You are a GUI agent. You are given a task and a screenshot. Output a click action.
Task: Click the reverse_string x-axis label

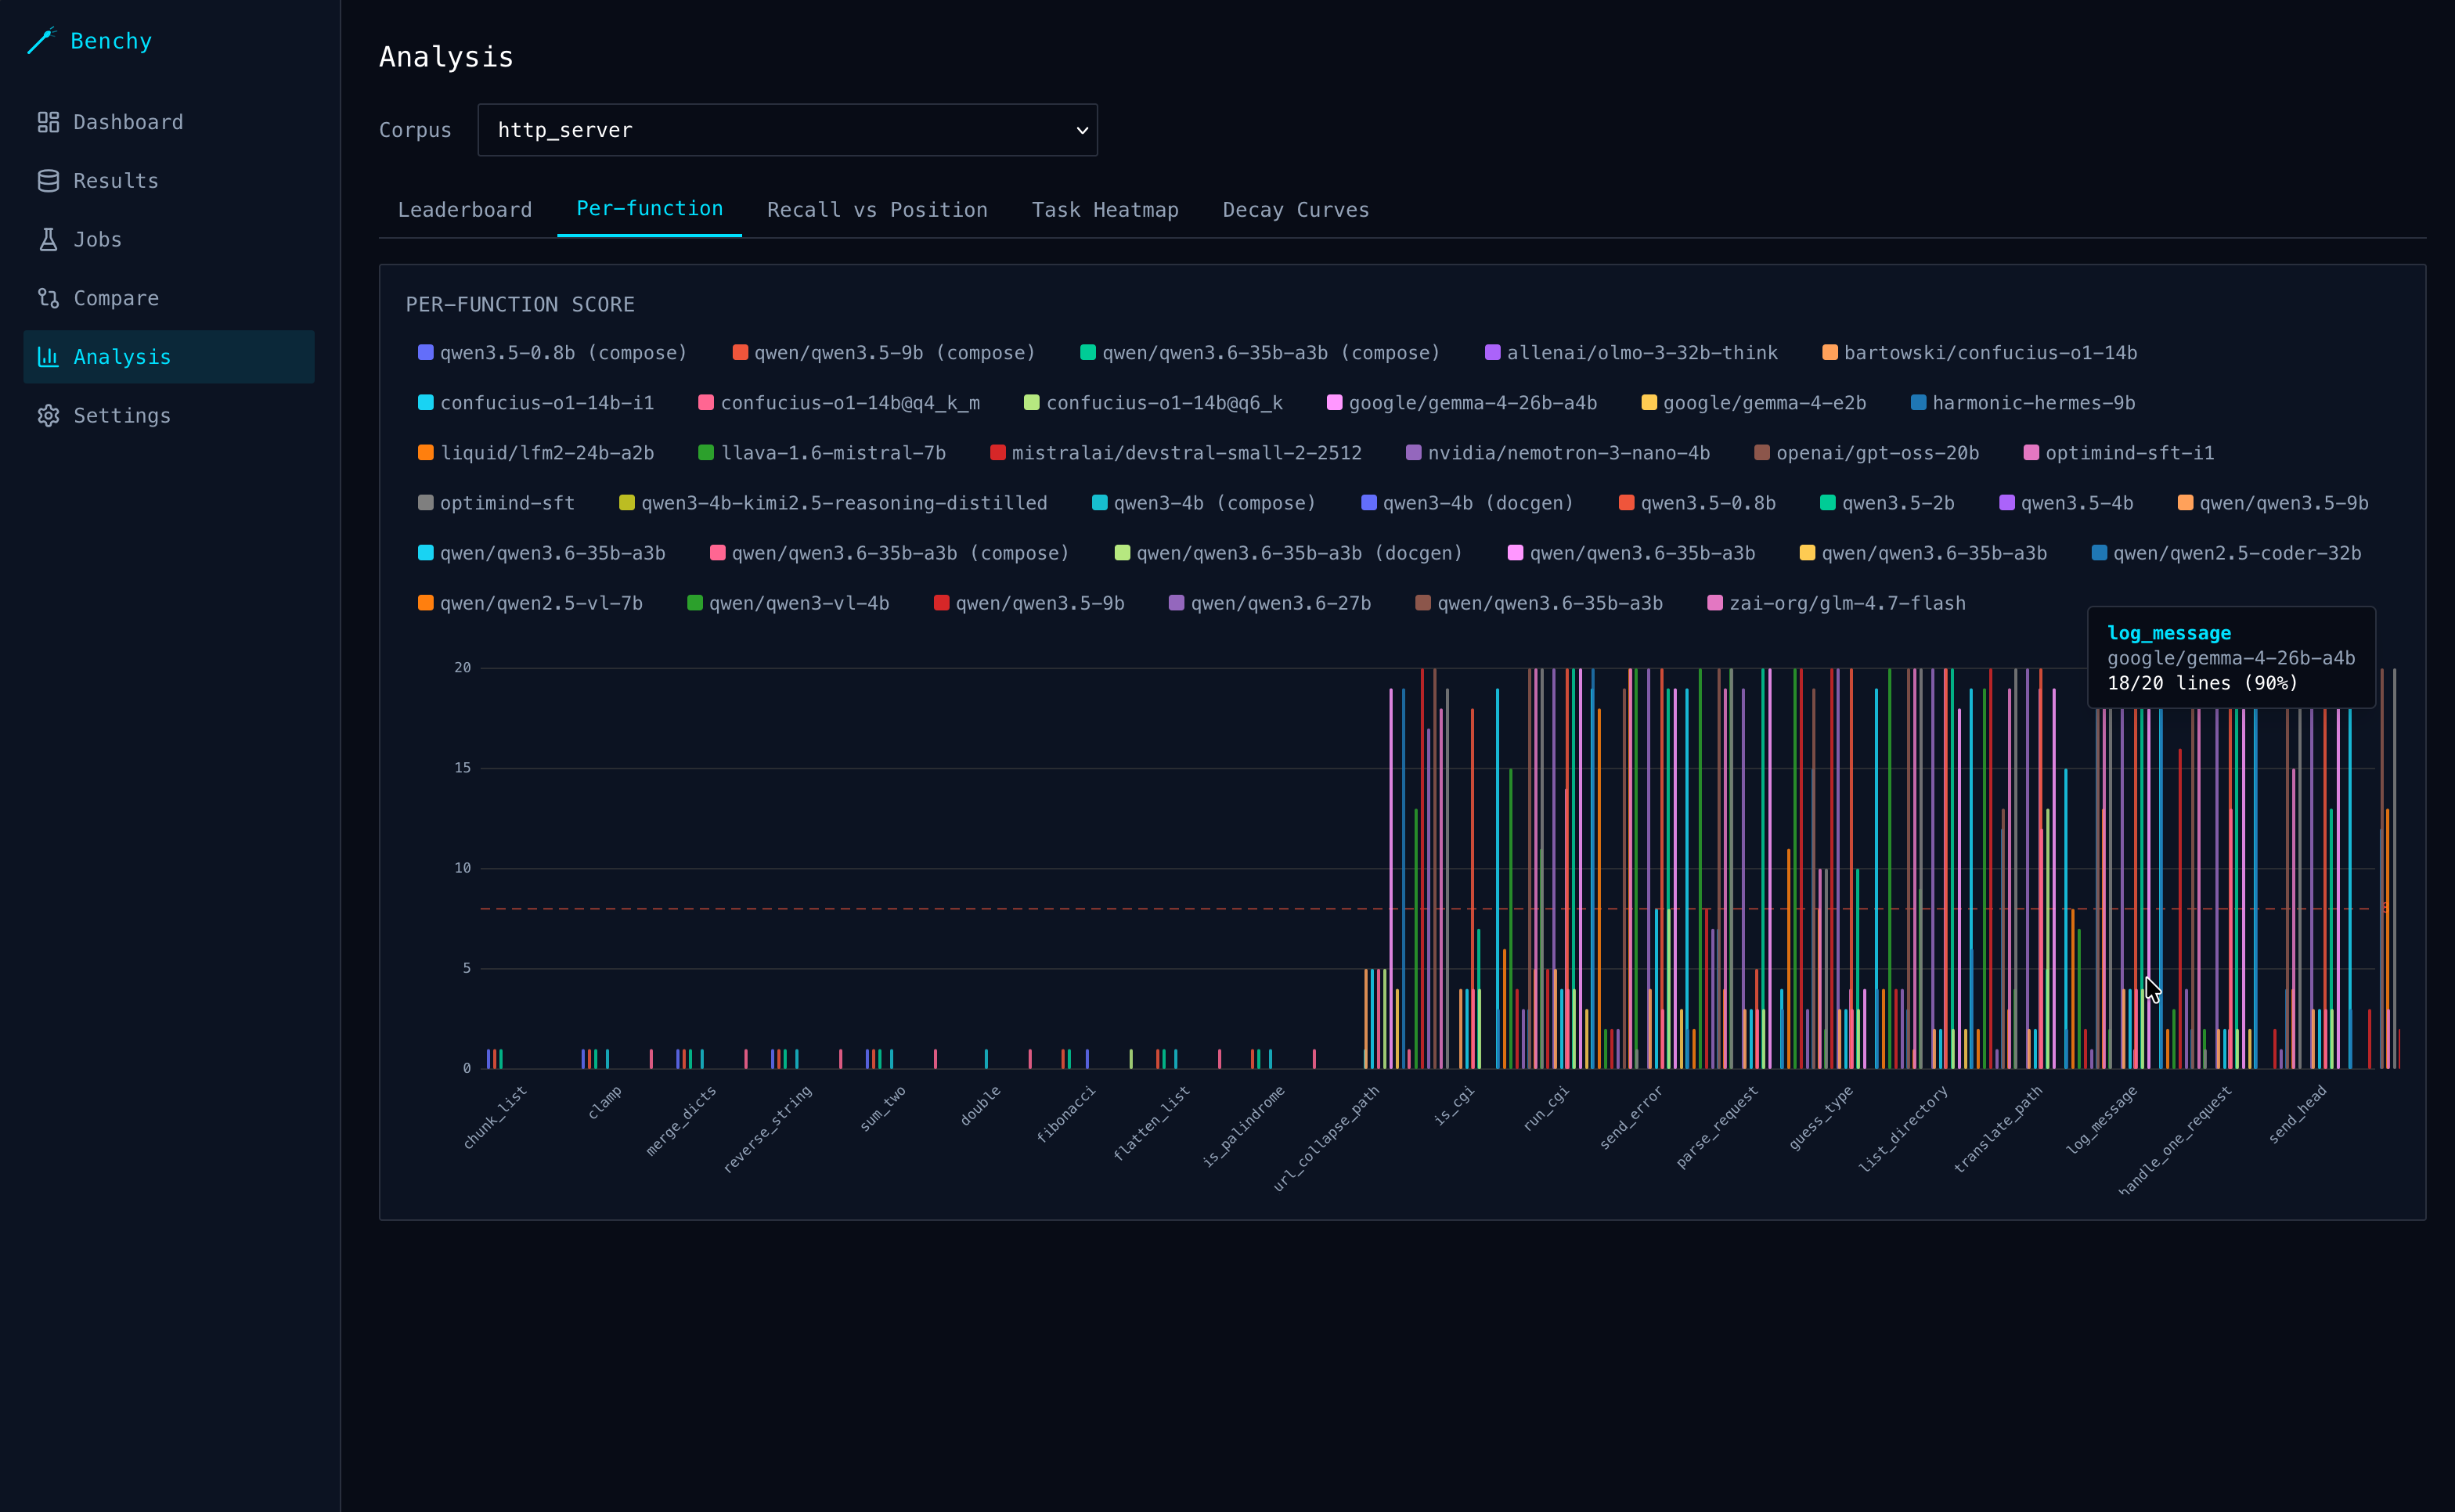768,1128
